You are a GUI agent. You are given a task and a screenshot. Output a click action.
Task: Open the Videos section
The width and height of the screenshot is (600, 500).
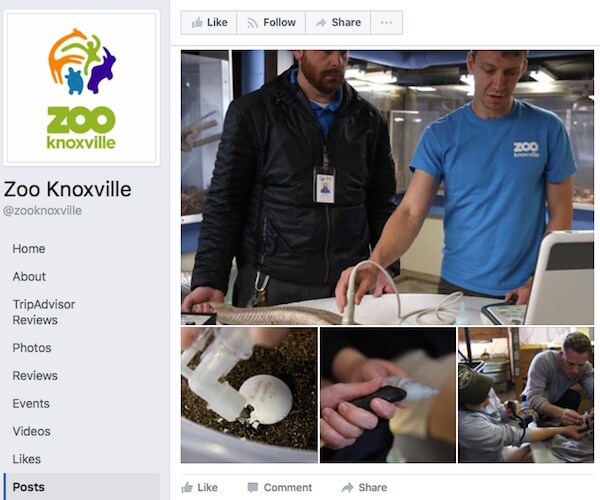pyautogui.click(x=31, y=431)
